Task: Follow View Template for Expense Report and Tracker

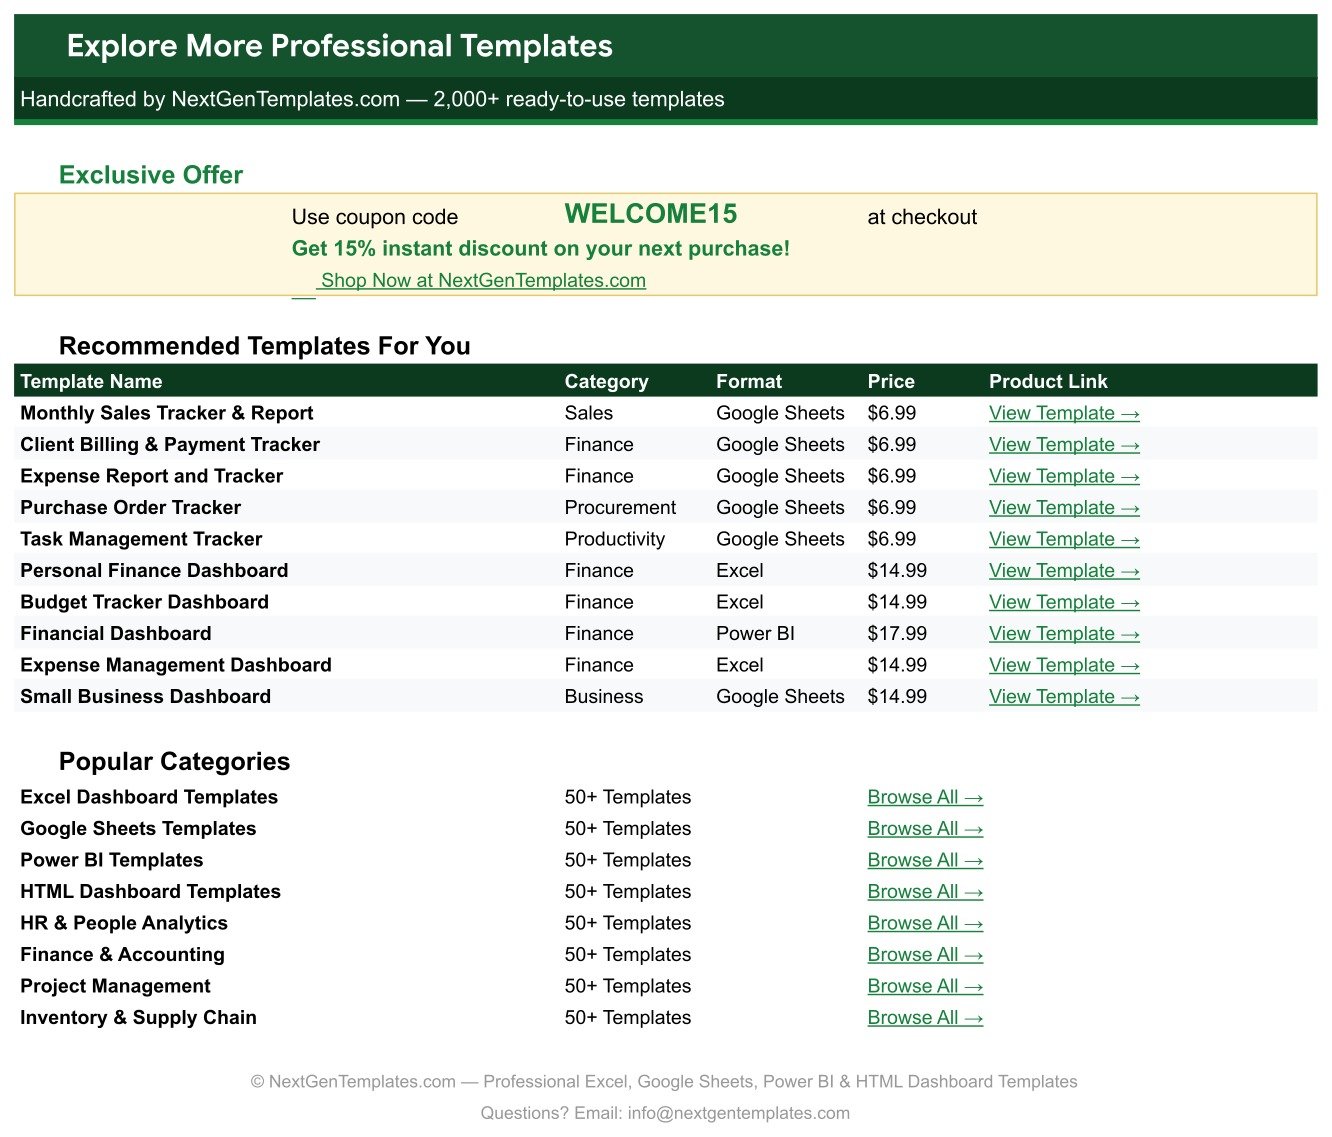Action: (1064, 476)
